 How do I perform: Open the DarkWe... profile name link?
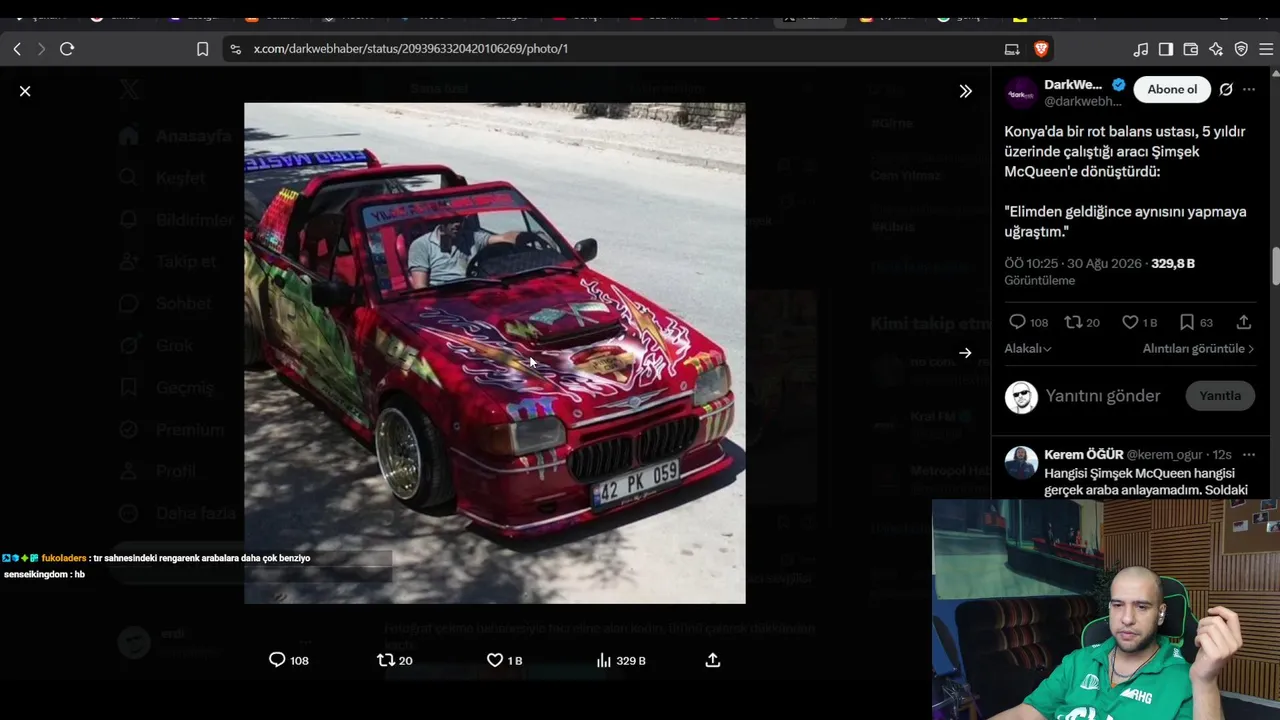(x=1073, y=85)
